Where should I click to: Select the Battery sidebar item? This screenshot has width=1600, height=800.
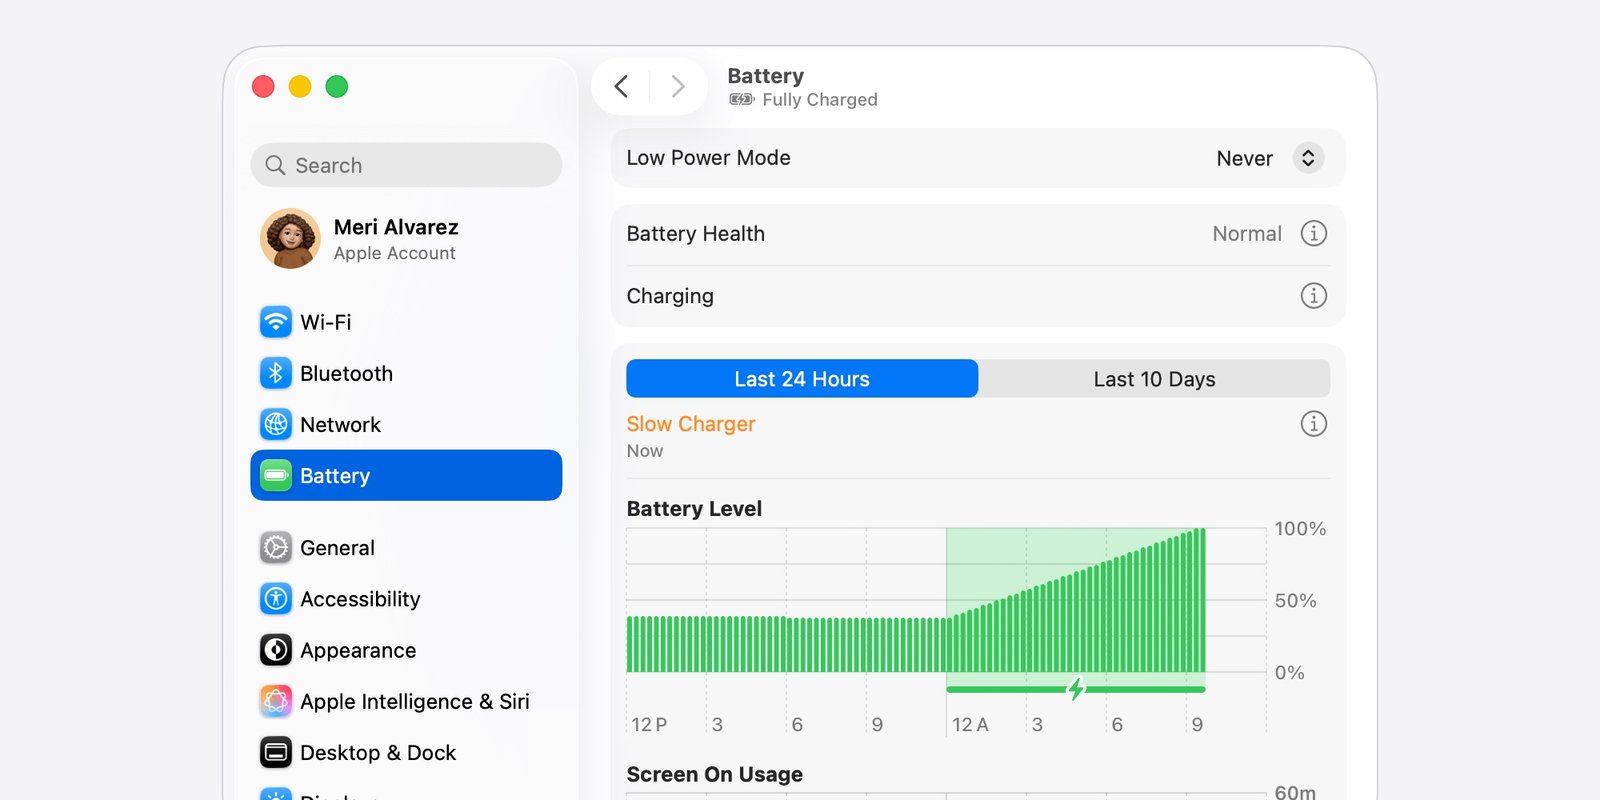pyautogui.click(x=406, y=475)
